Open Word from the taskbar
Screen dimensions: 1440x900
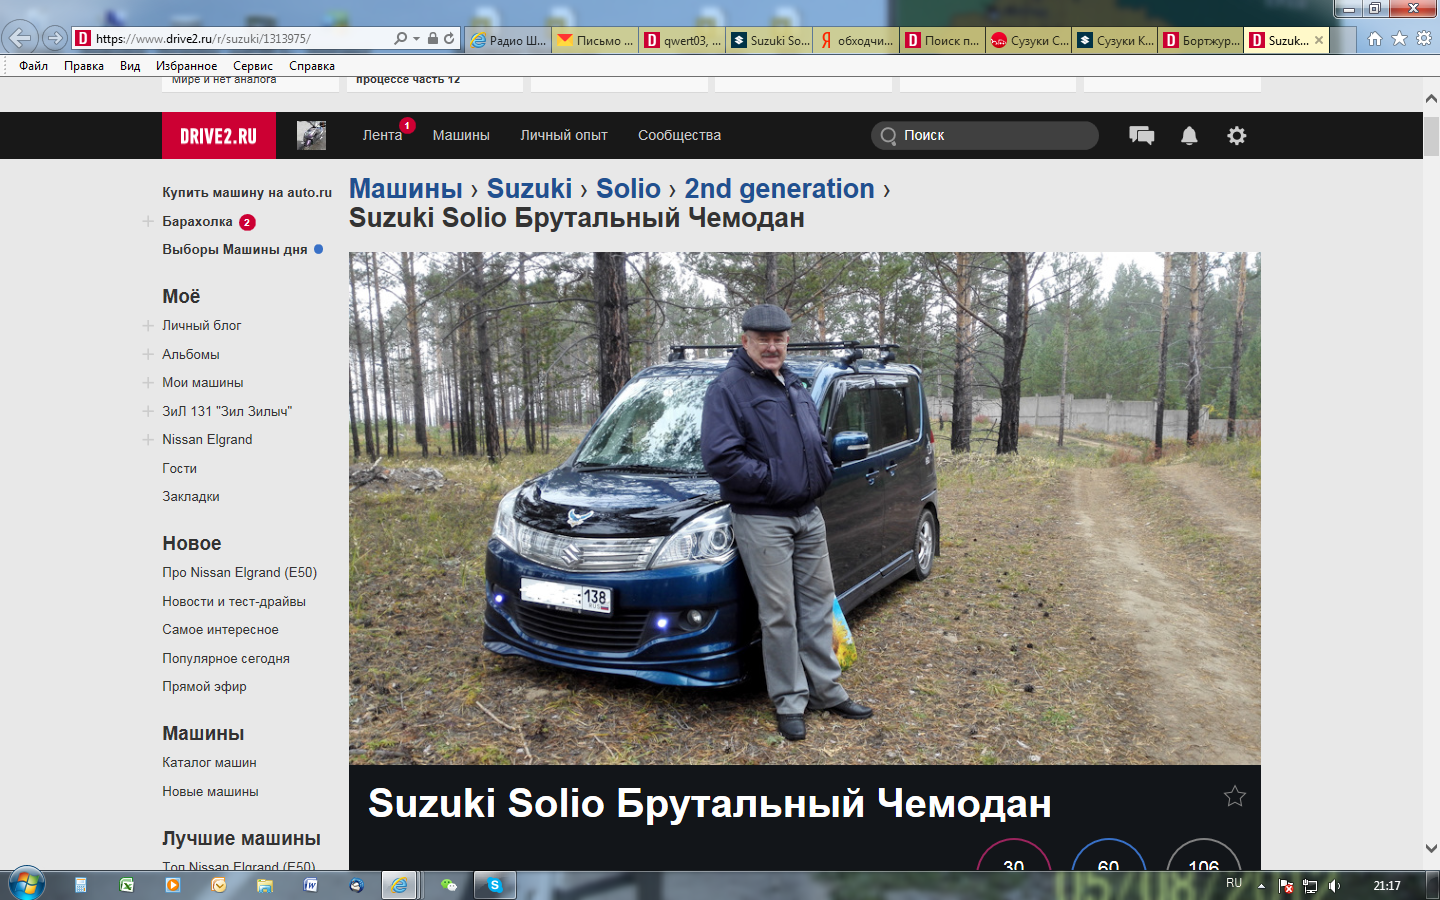(x=311, y=885)
